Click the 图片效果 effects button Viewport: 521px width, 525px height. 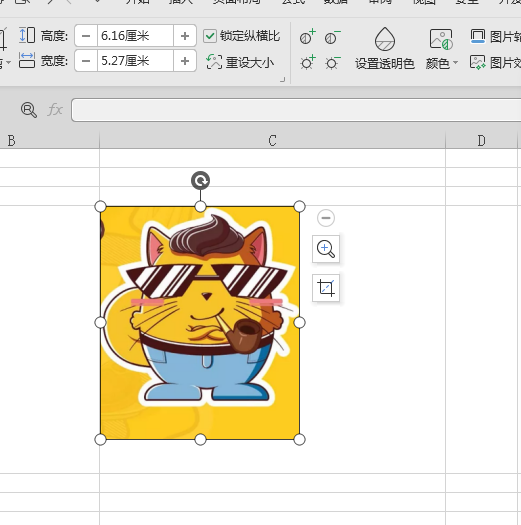pos(495,62)
